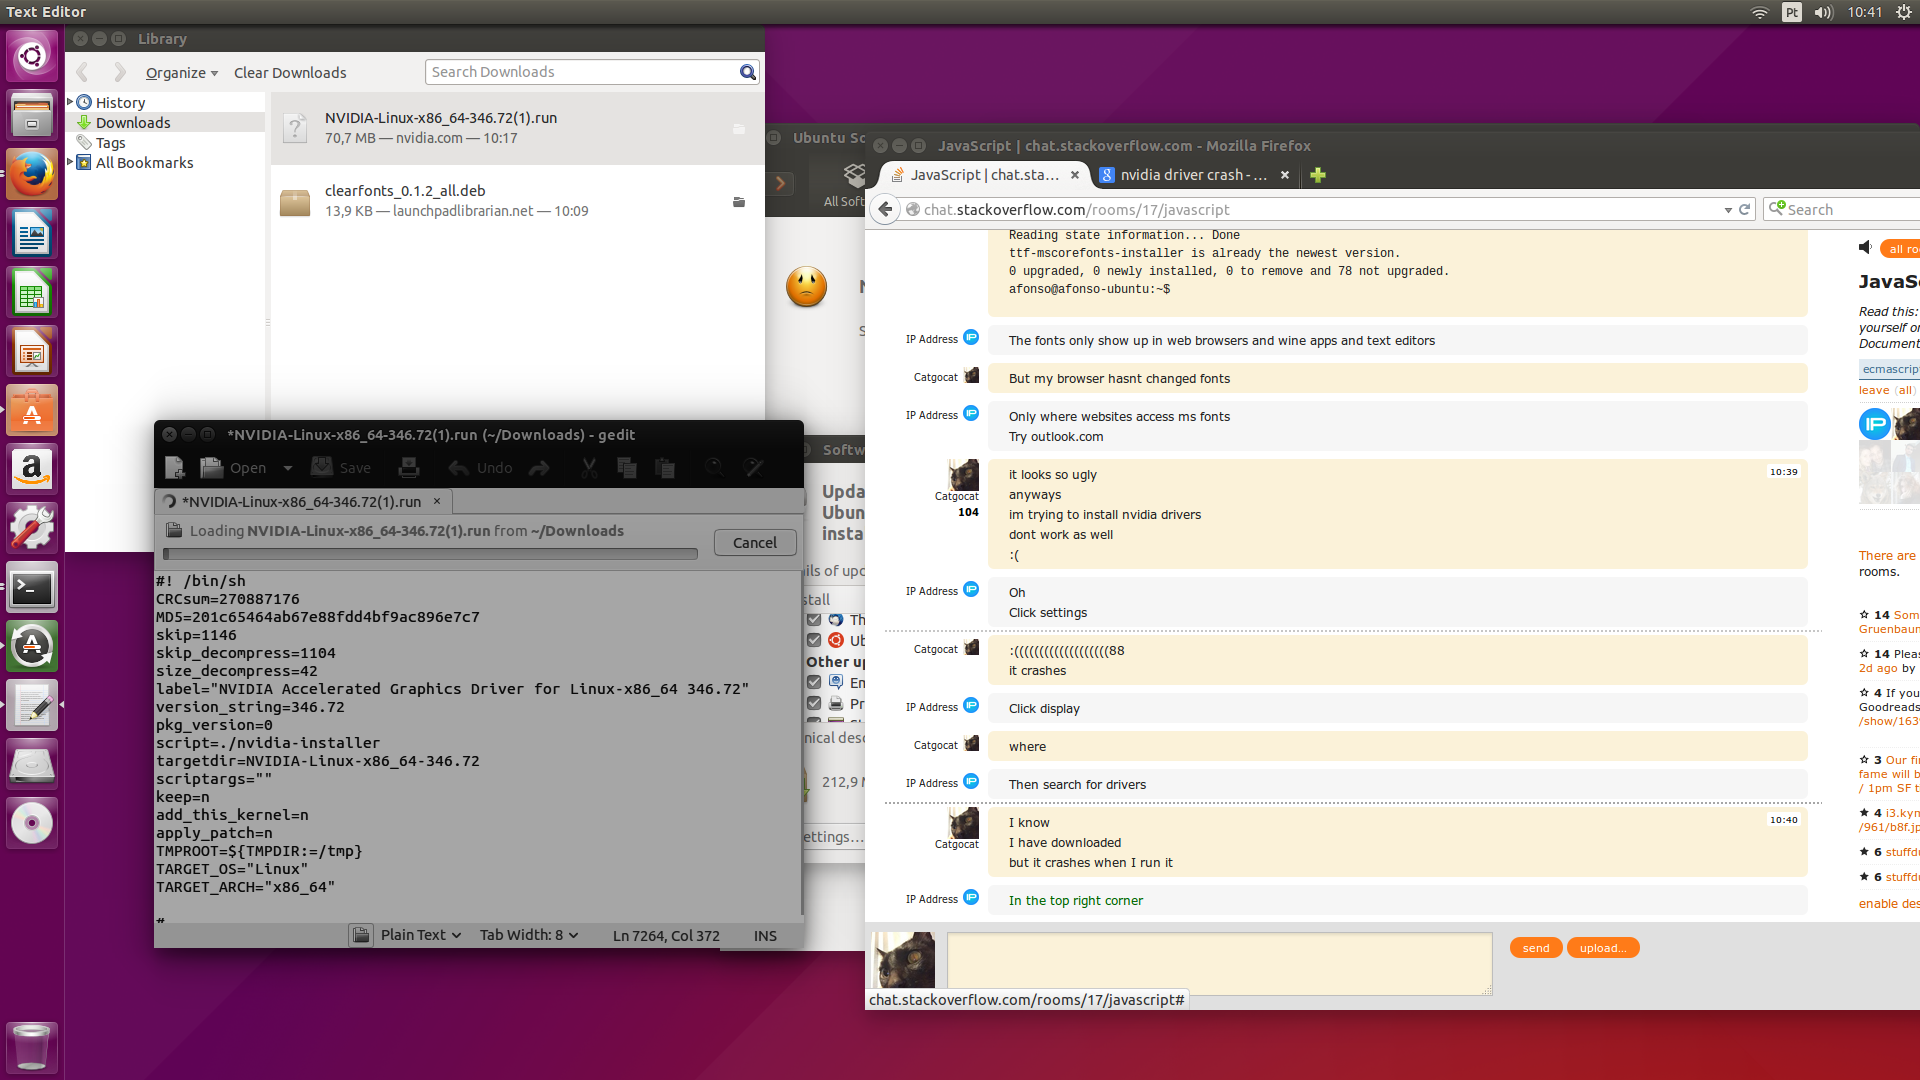This screenshot has width=1920, height=1080.
Task: Uncheck the printer update checkbox
Action: [x=814, y=703]
